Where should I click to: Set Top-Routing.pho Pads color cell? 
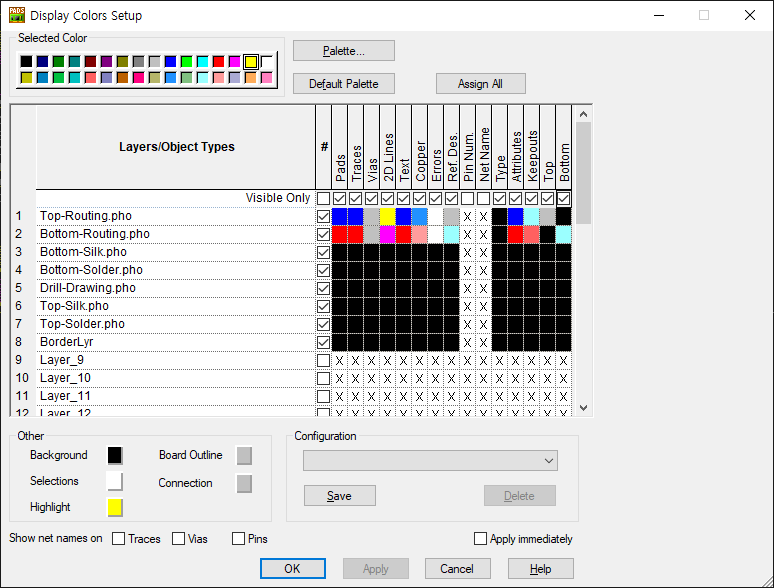click(340, 216)
